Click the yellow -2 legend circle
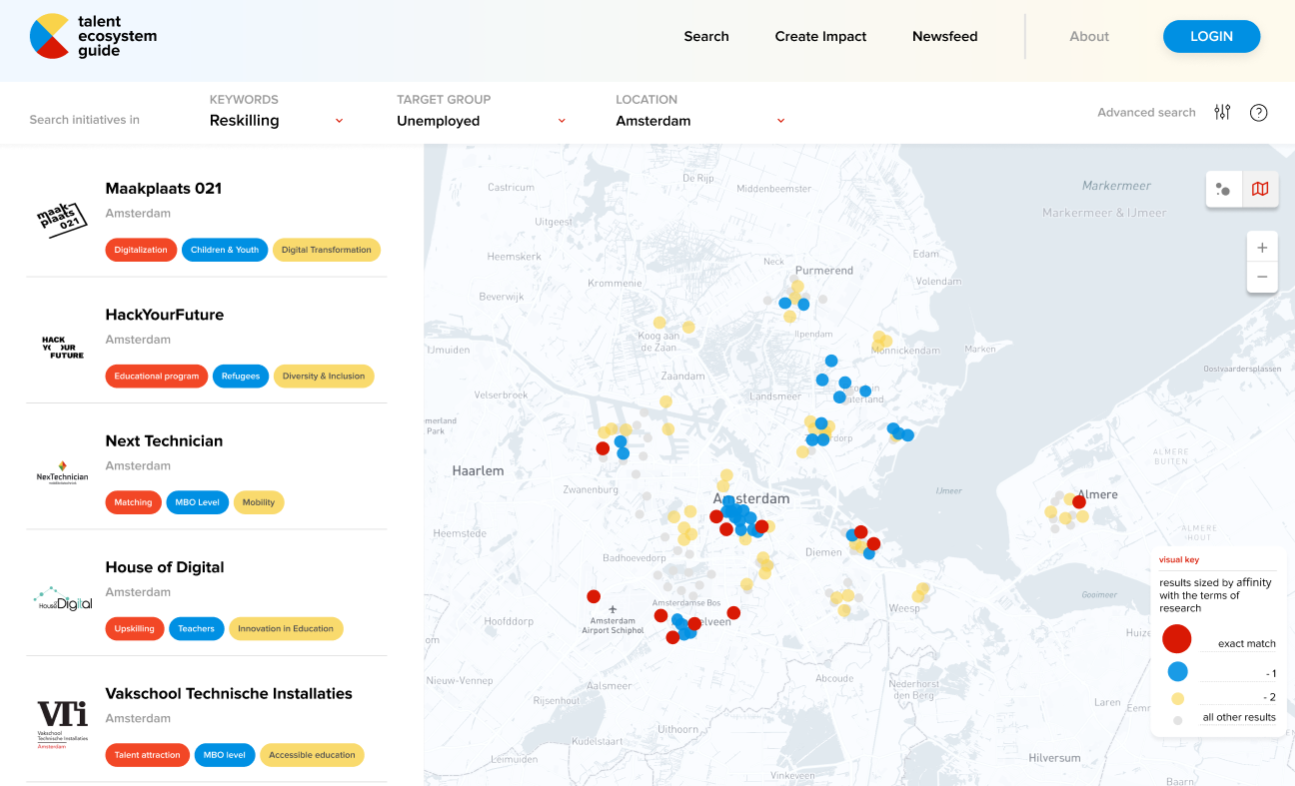 point(1178,699)
